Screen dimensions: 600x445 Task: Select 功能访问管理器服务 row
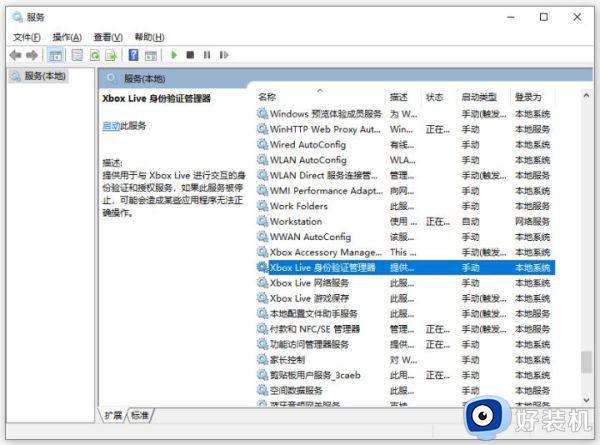click(406, 344)
